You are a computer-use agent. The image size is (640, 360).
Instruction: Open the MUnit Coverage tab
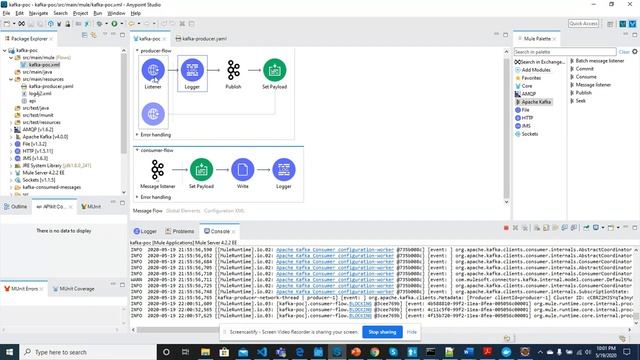pyautogui.click(x=73, y=289)
